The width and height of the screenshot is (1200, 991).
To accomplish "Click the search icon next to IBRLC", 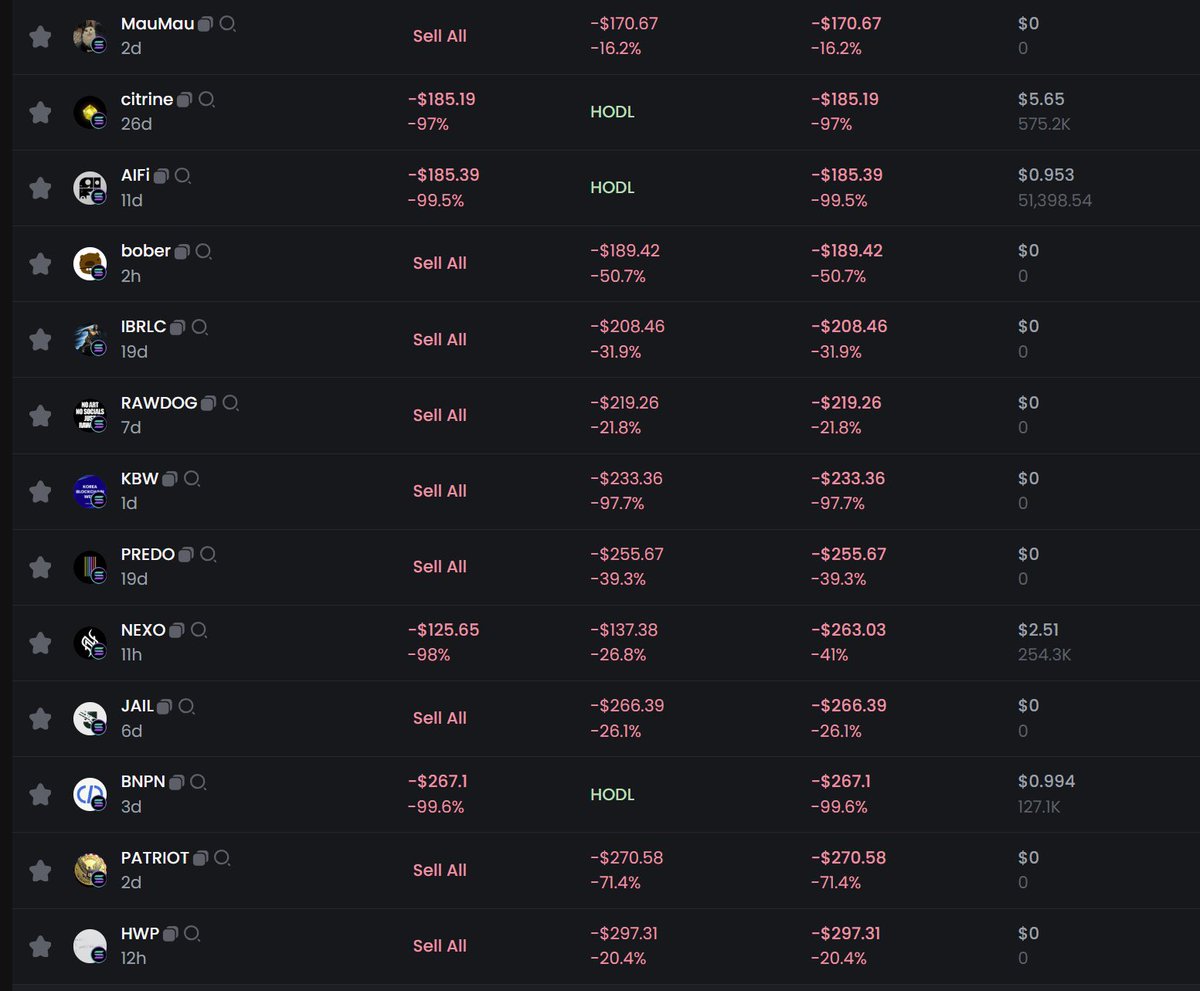I will [200, 328].
